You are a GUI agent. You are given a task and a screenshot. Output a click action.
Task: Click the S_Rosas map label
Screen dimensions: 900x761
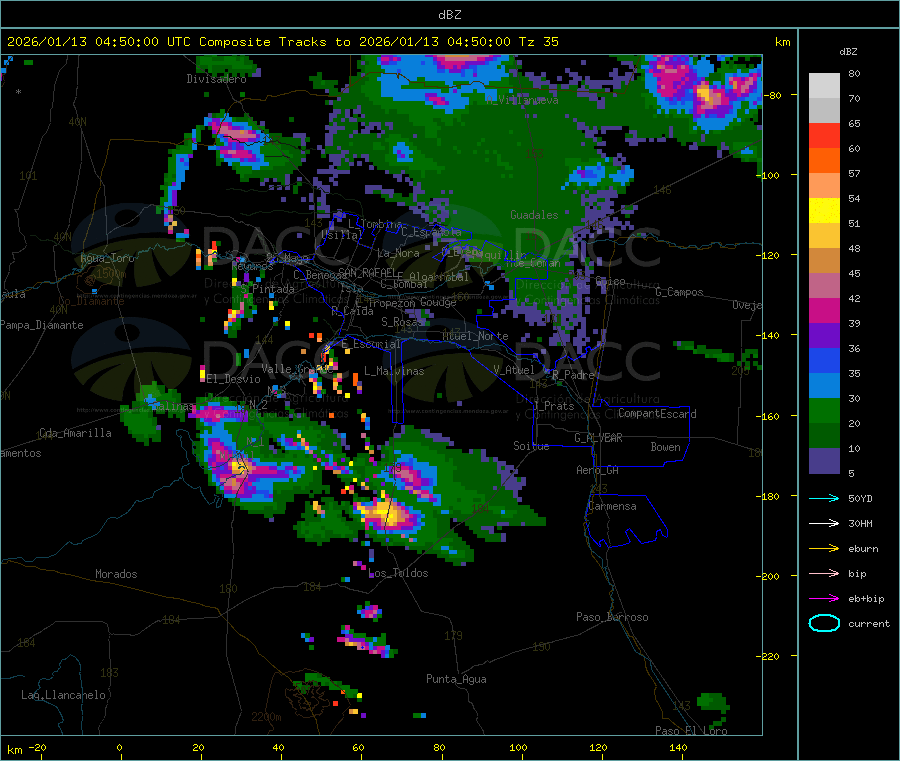(x=402, y=322)
